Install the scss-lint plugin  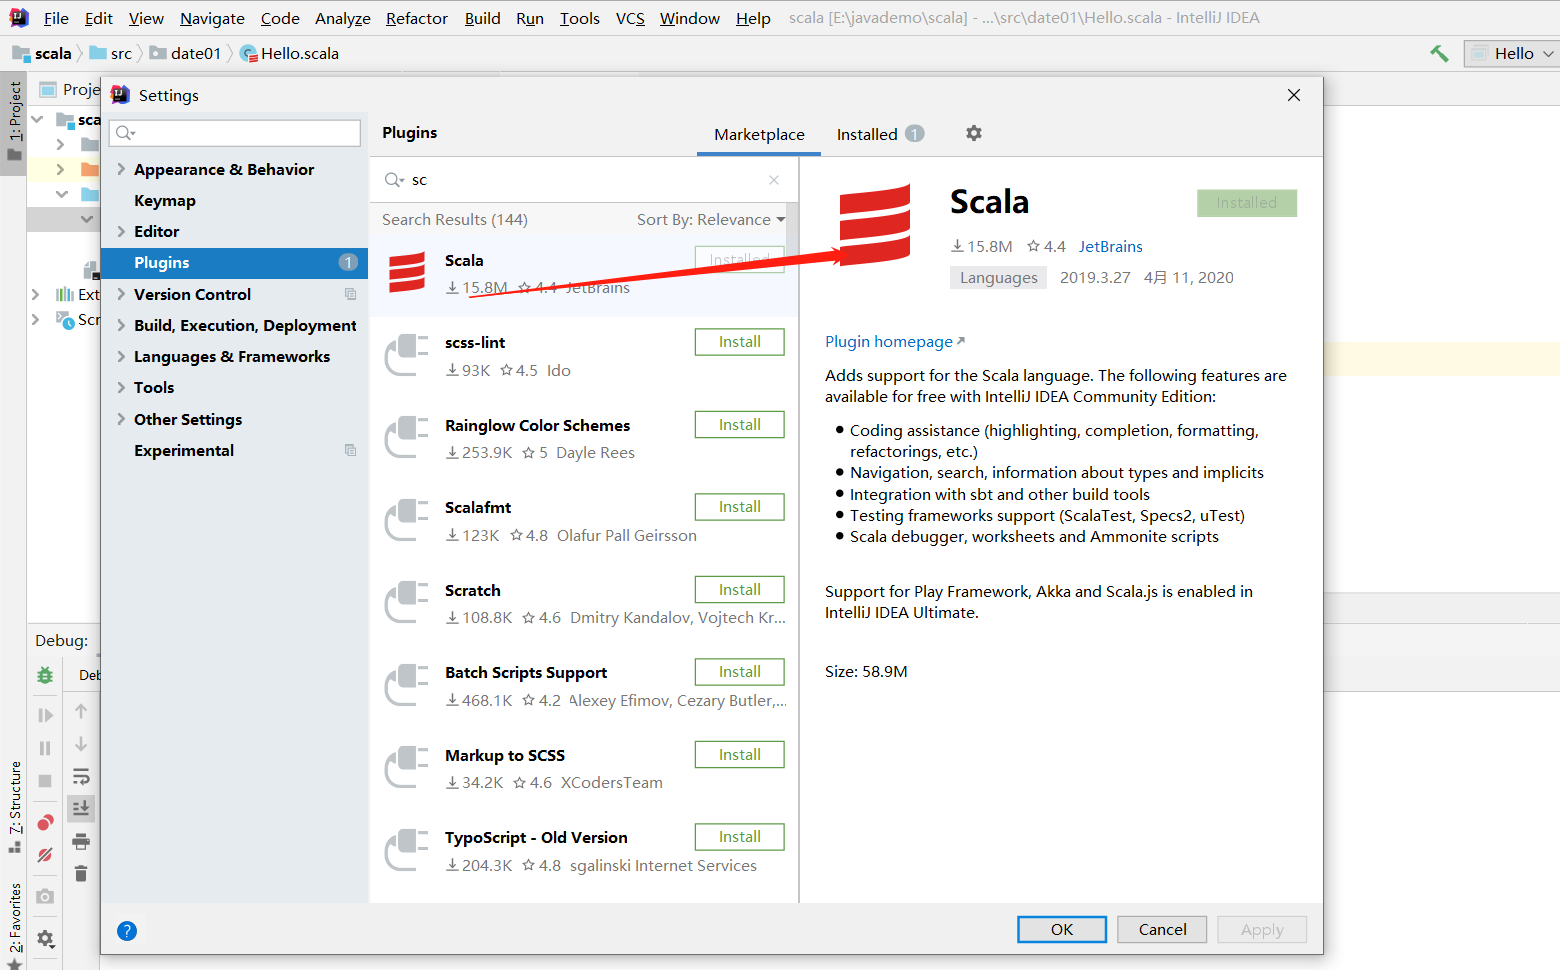[x=739, y=342]
